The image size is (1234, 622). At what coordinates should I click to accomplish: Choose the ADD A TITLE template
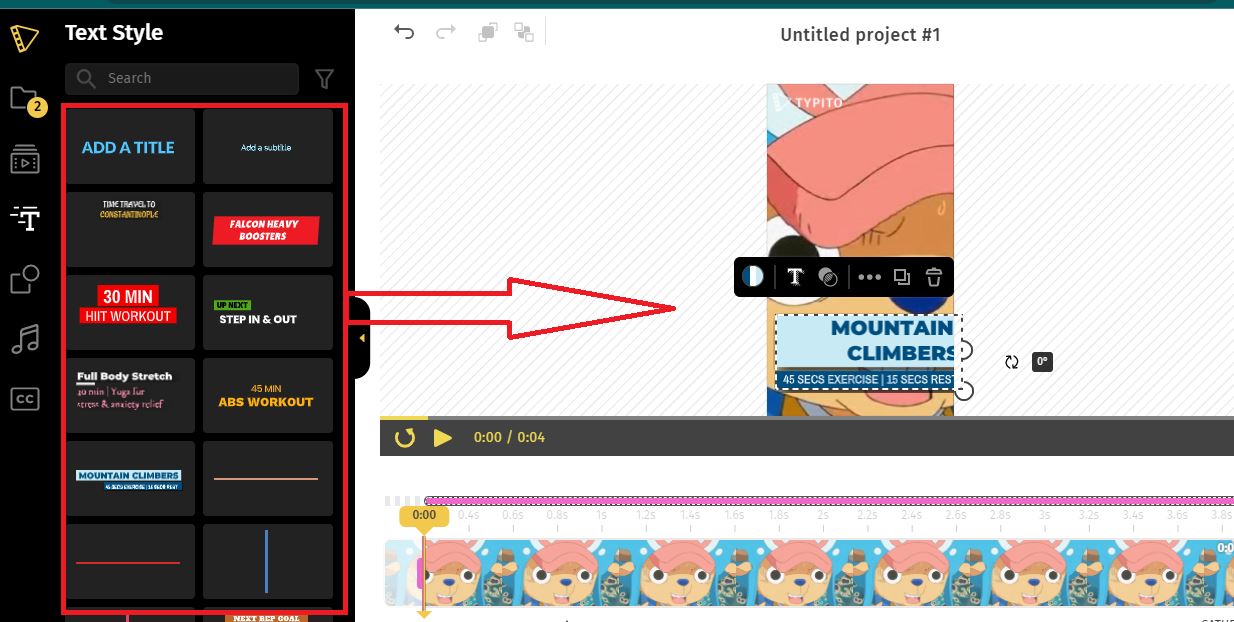[x=130, y=147]
